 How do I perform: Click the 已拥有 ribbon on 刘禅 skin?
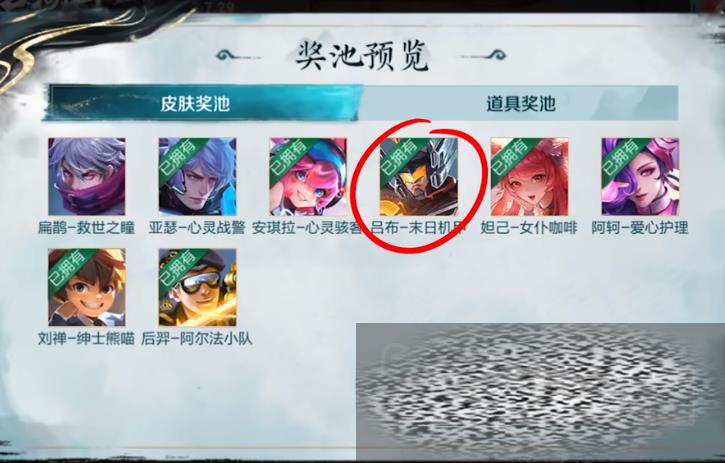tap(68, 268)
